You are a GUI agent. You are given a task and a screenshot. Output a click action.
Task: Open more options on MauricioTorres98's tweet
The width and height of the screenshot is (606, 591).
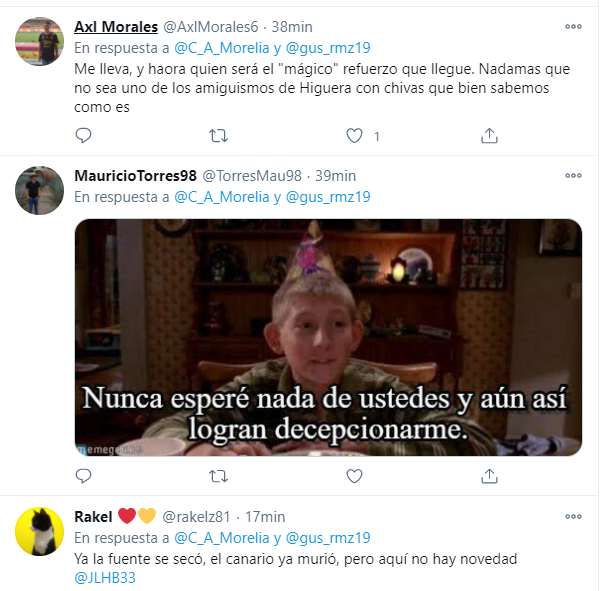(573, 175)
